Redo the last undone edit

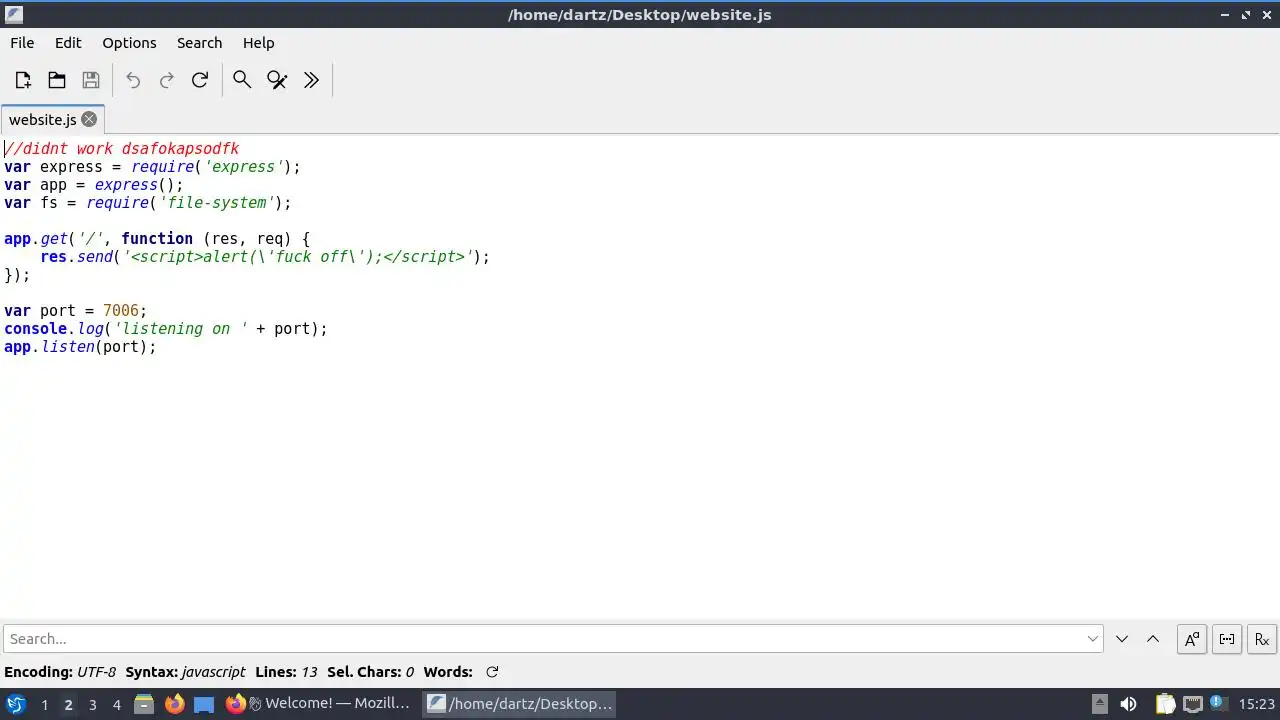pos(167,80)
